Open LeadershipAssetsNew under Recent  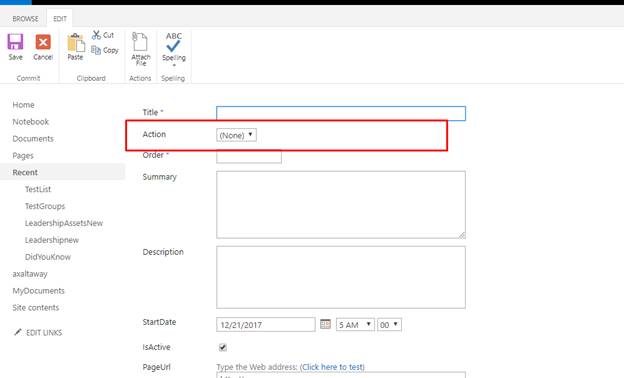tap(64, 223)
